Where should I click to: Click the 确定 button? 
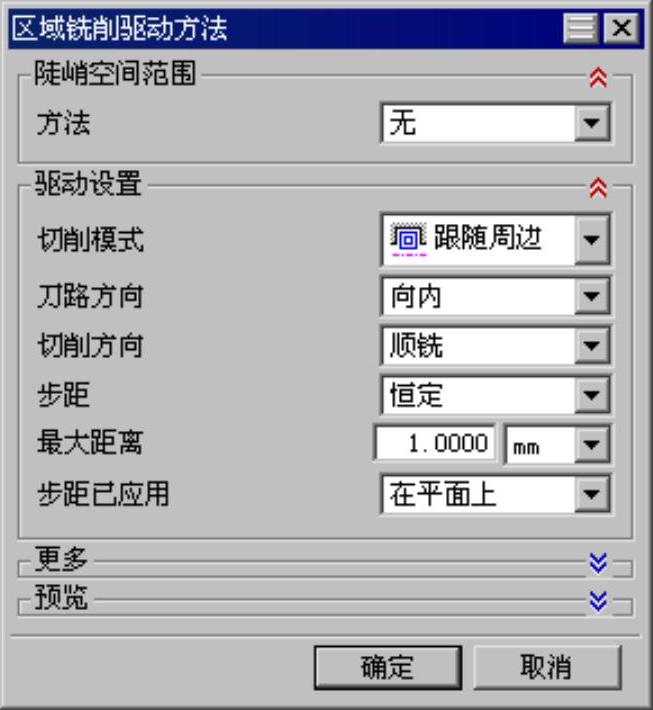pos(388,667)
